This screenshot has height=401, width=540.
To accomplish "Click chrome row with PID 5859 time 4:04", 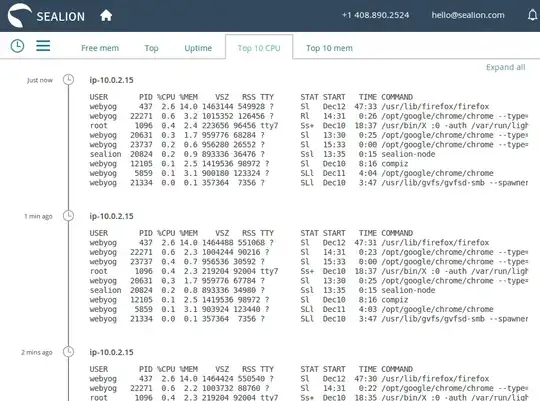I will [291, 173].
